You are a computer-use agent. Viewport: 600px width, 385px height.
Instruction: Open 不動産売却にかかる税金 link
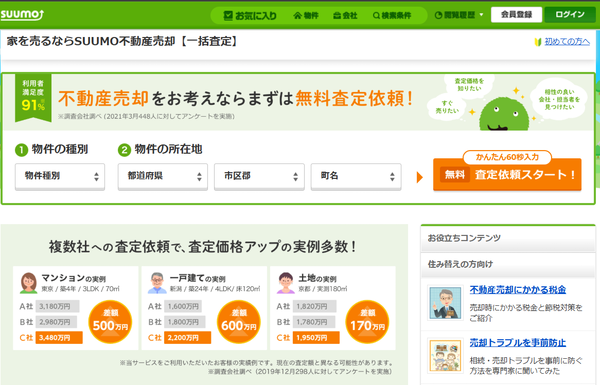click(x=518, y=290)
